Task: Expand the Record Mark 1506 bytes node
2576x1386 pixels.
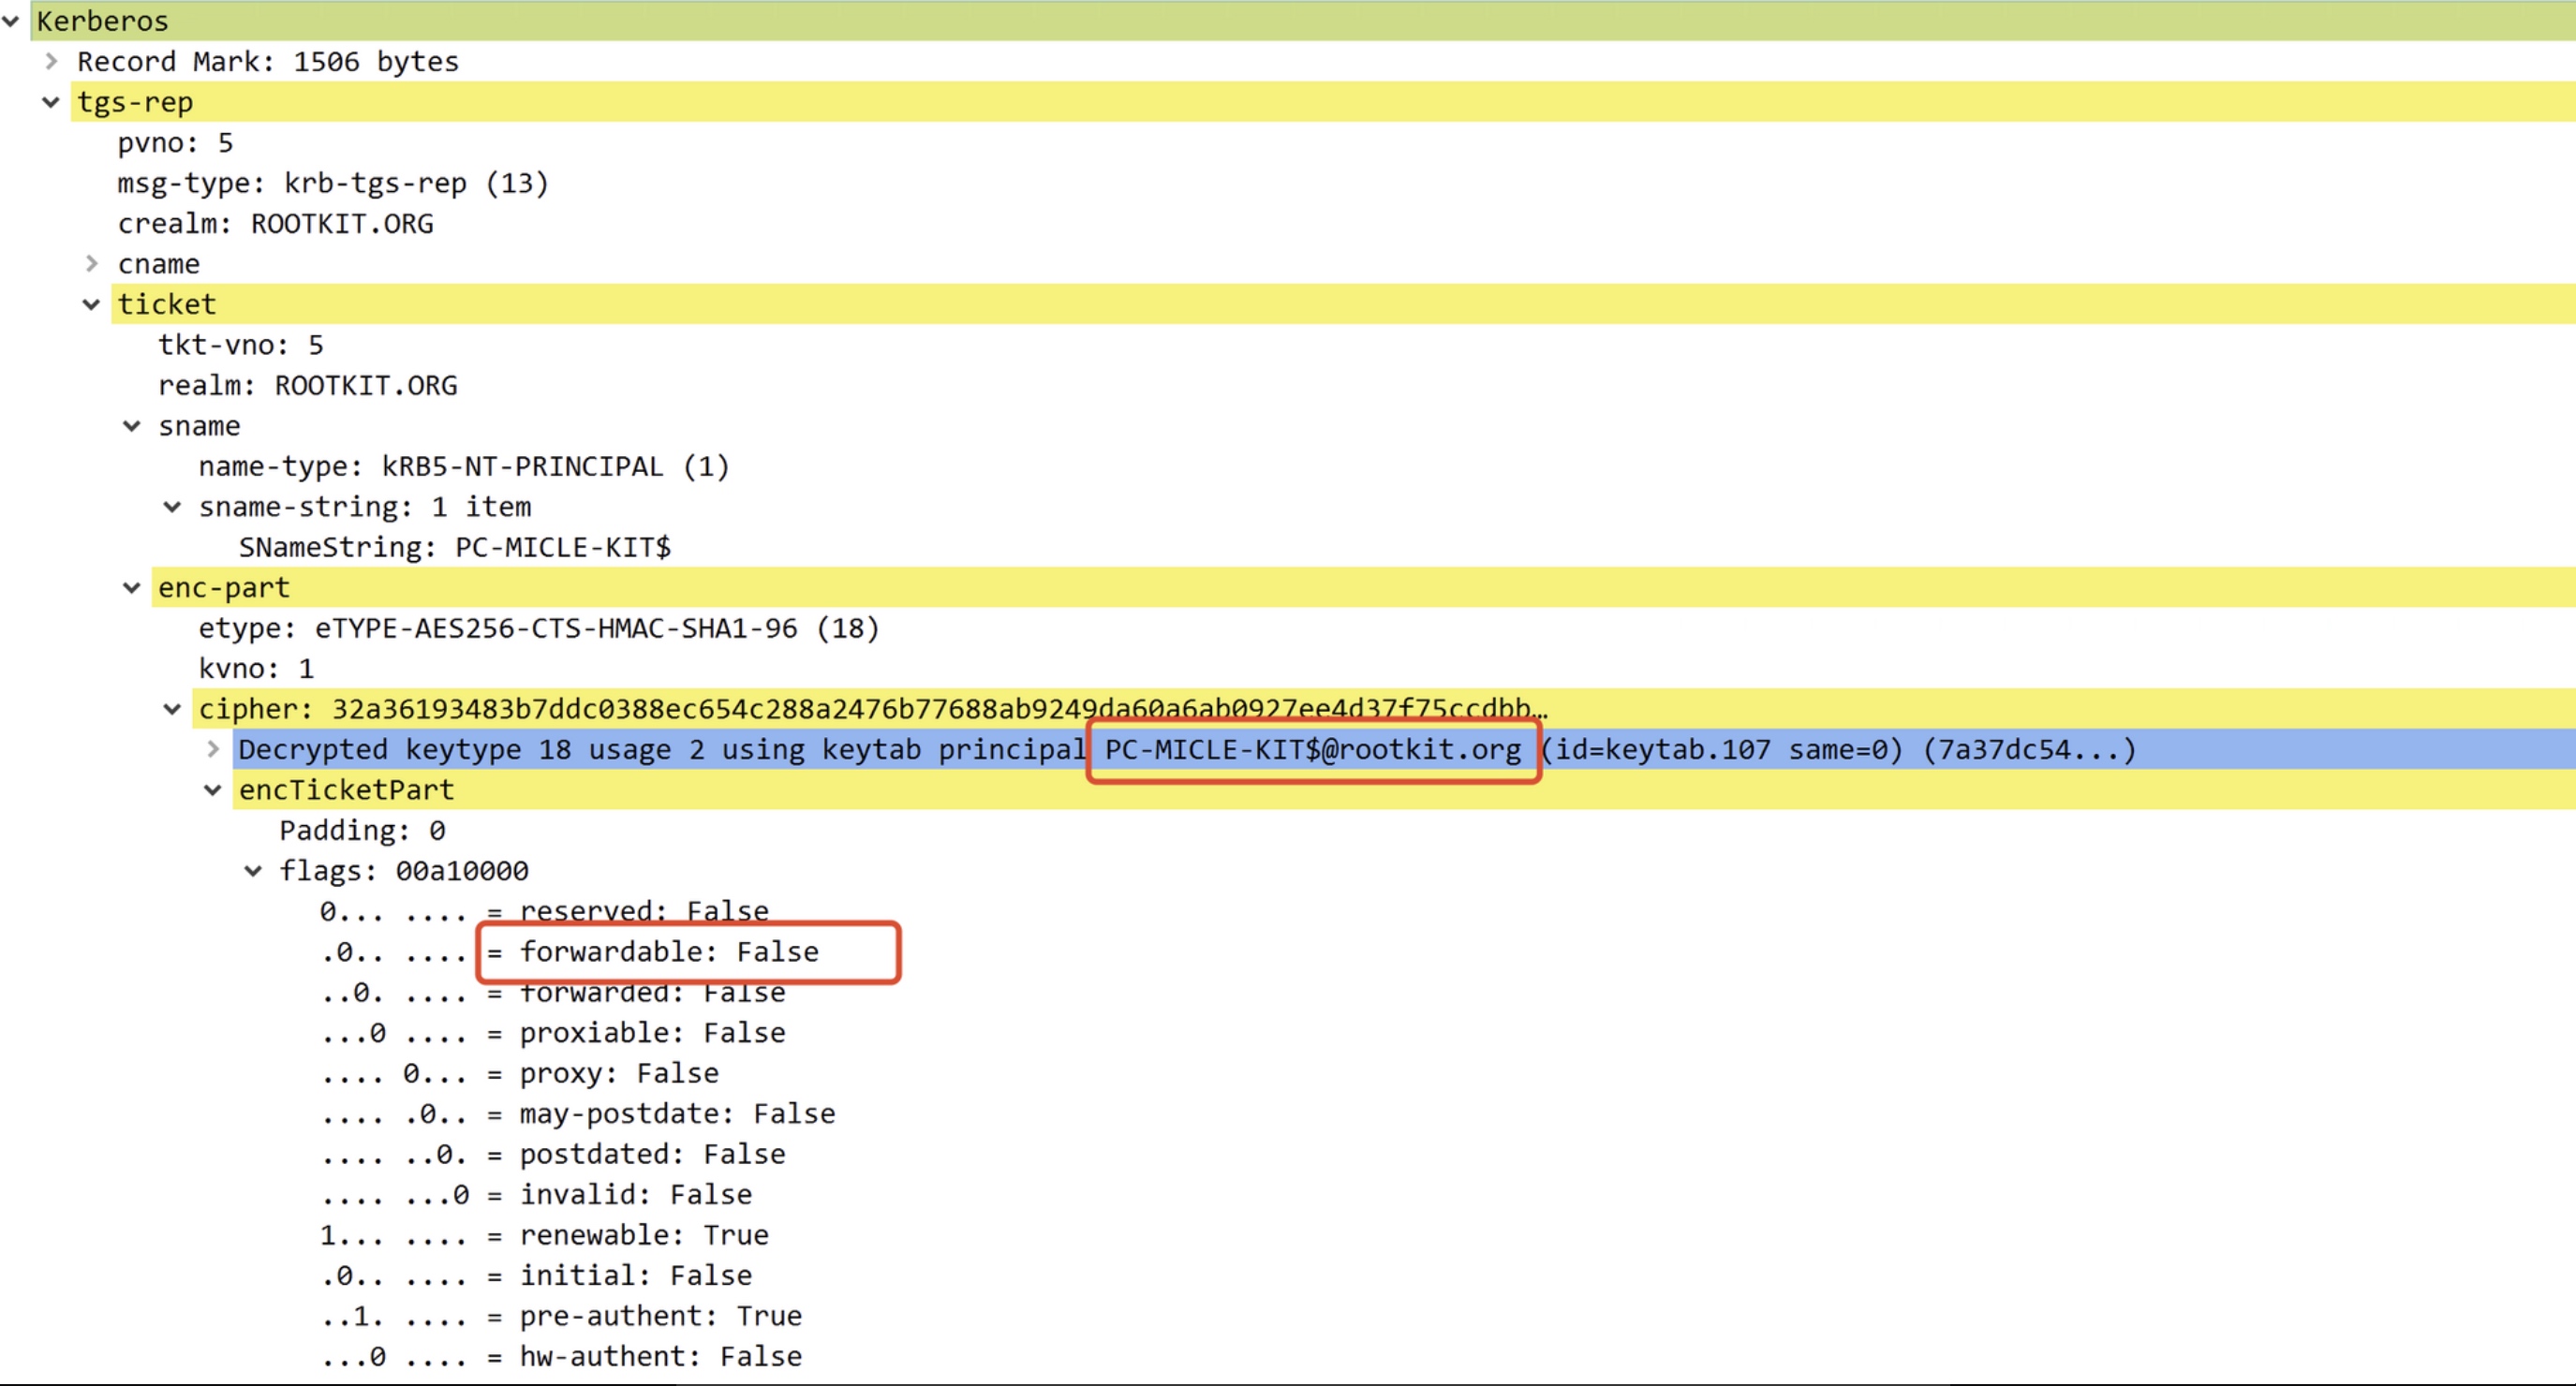Action: 51,61
